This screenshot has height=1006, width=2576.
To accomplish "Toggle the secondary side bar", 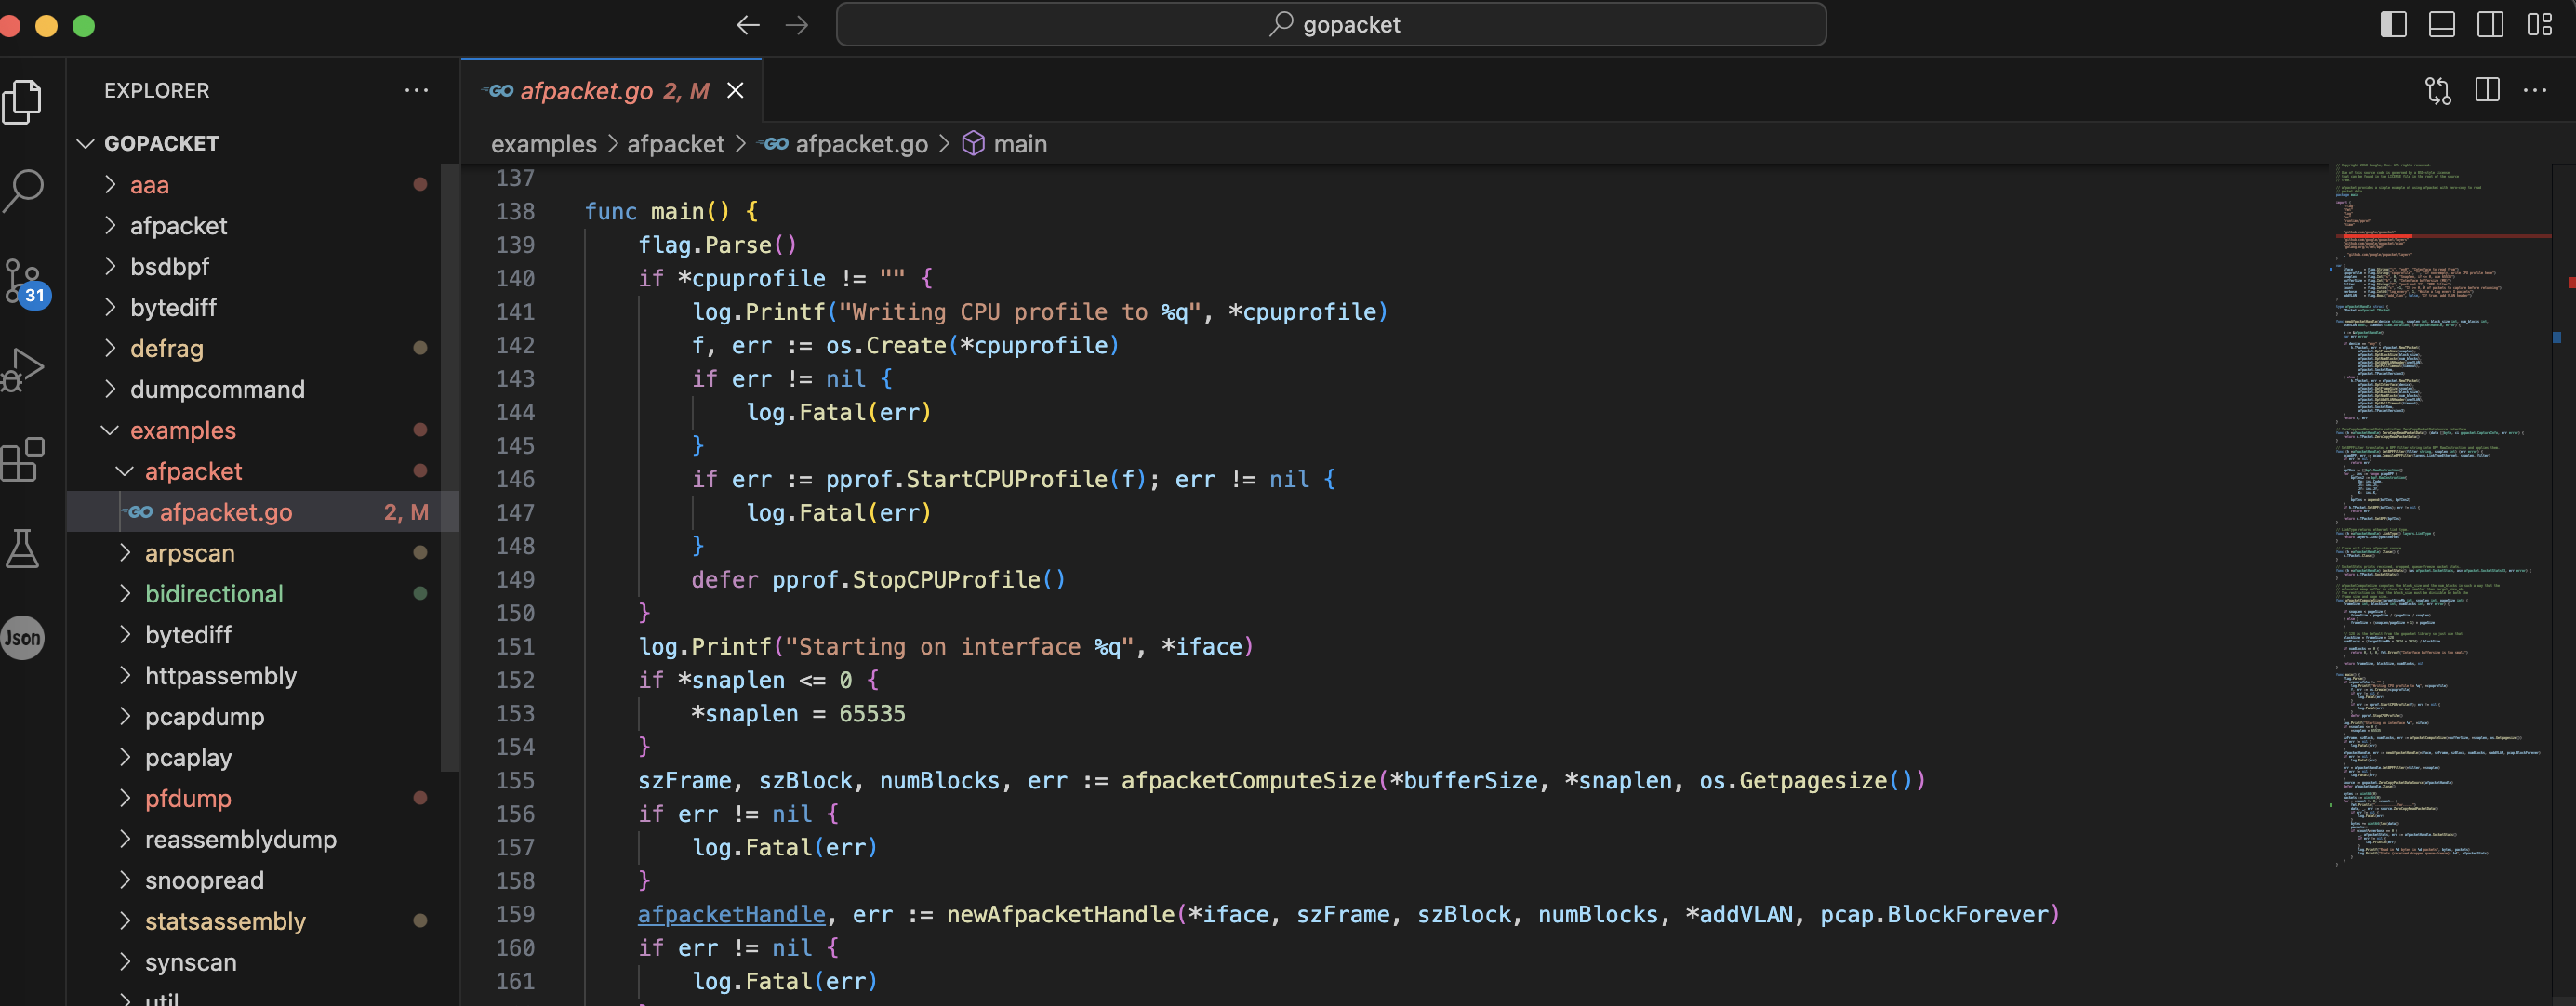I will point(2491,25).
